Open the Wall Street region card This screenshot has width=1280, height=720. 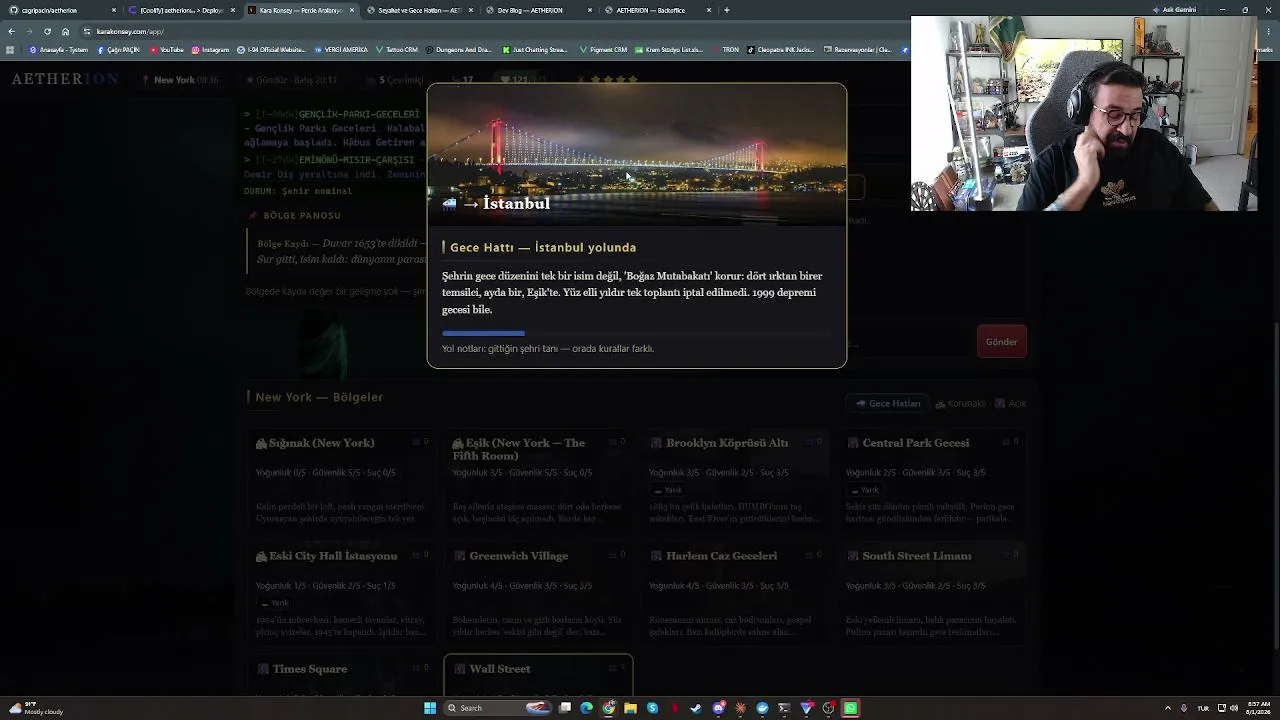coord(537,676)
